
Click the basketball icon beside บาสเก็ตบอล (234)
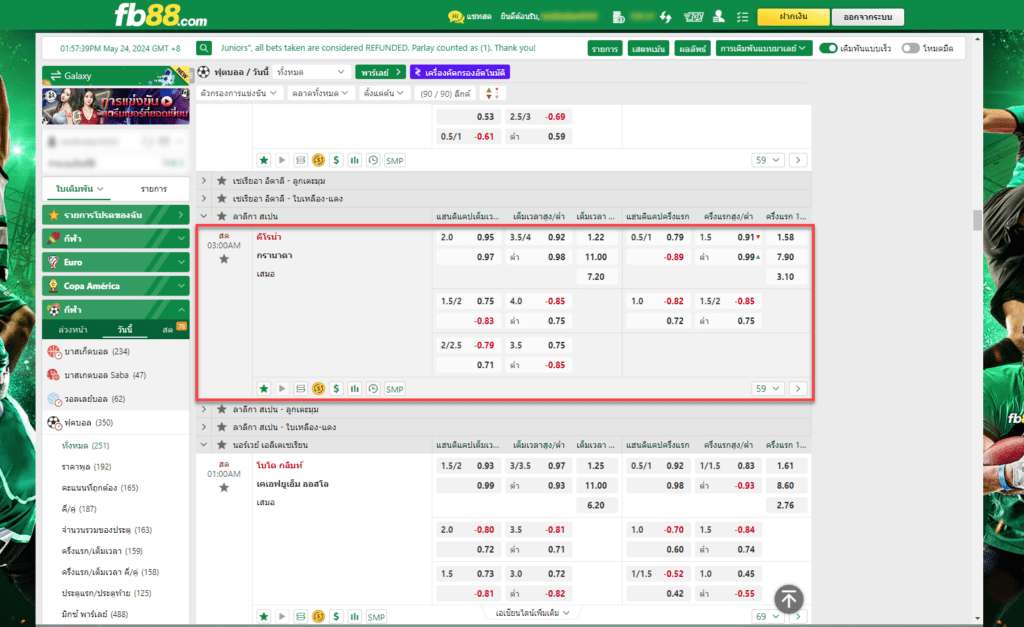tap(54, 352)
